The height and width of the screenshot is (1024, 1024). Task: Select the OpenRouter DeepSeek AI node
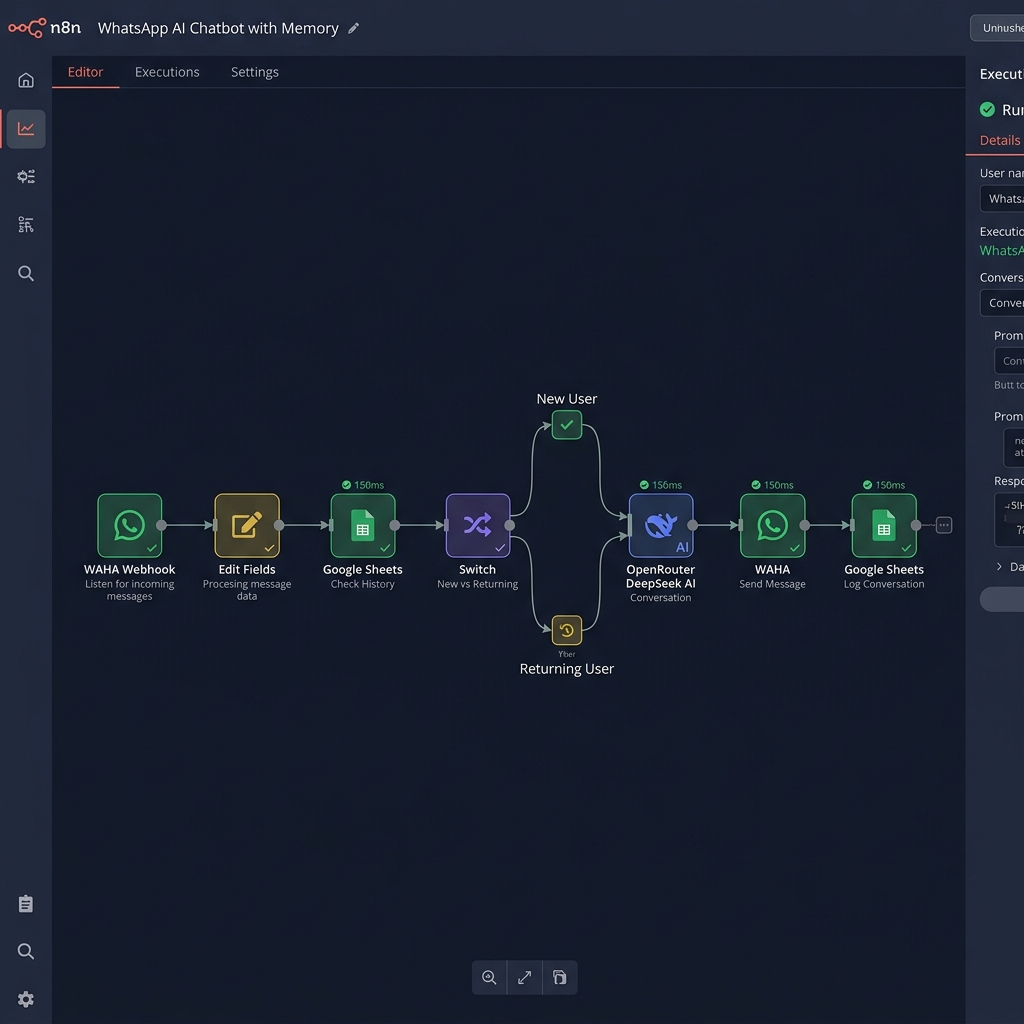pyautogui.click(x=661, y=525)
